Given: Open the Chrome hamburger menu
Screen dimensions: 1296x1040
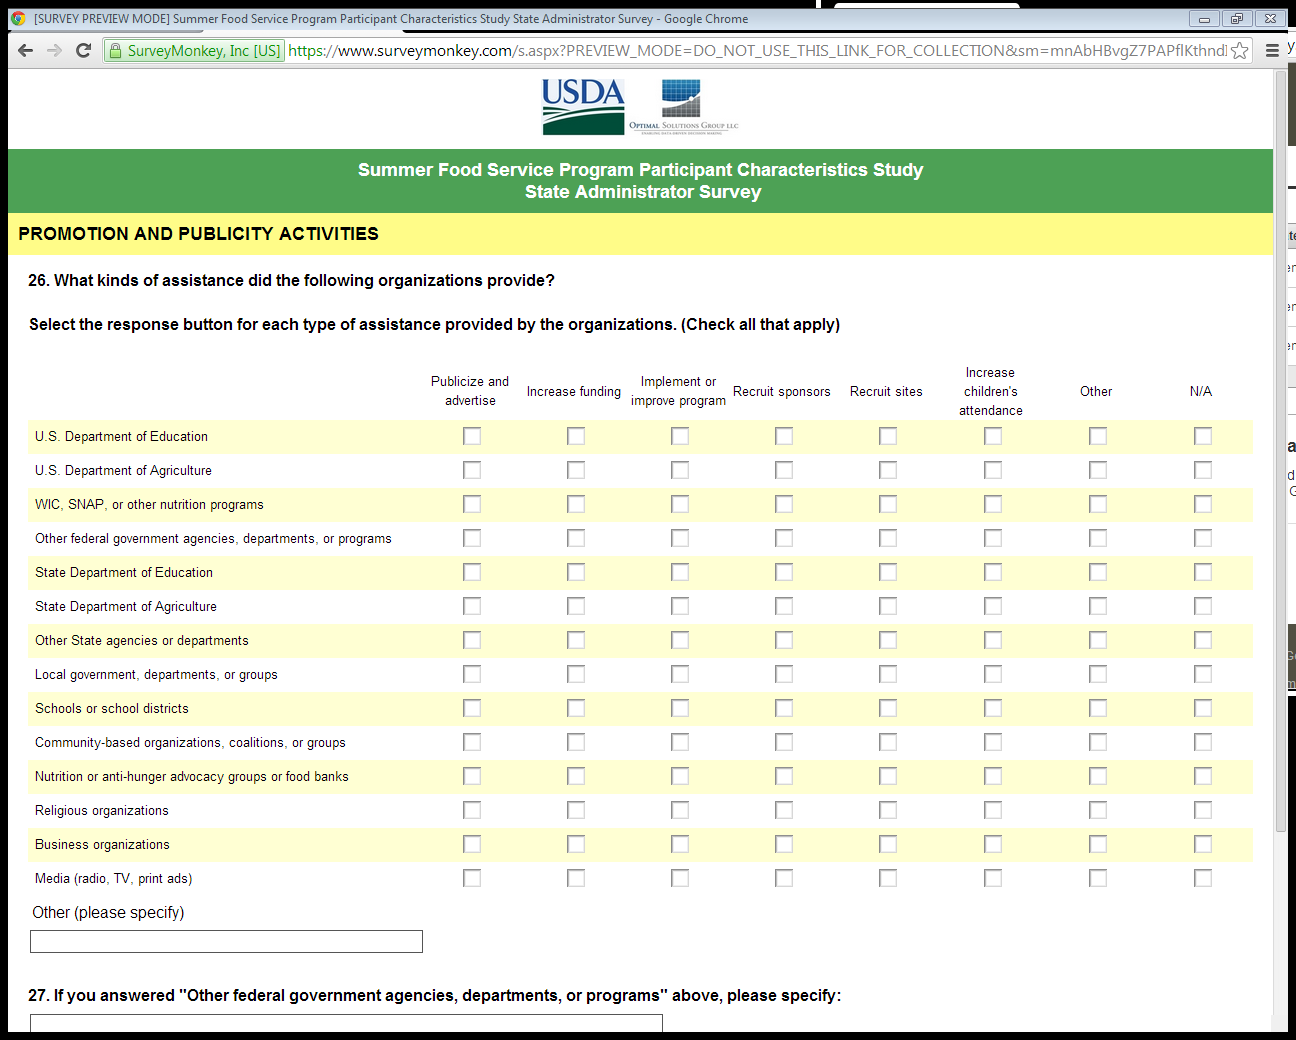Looking at the screenshot, I should click(x=1272, y=51).
